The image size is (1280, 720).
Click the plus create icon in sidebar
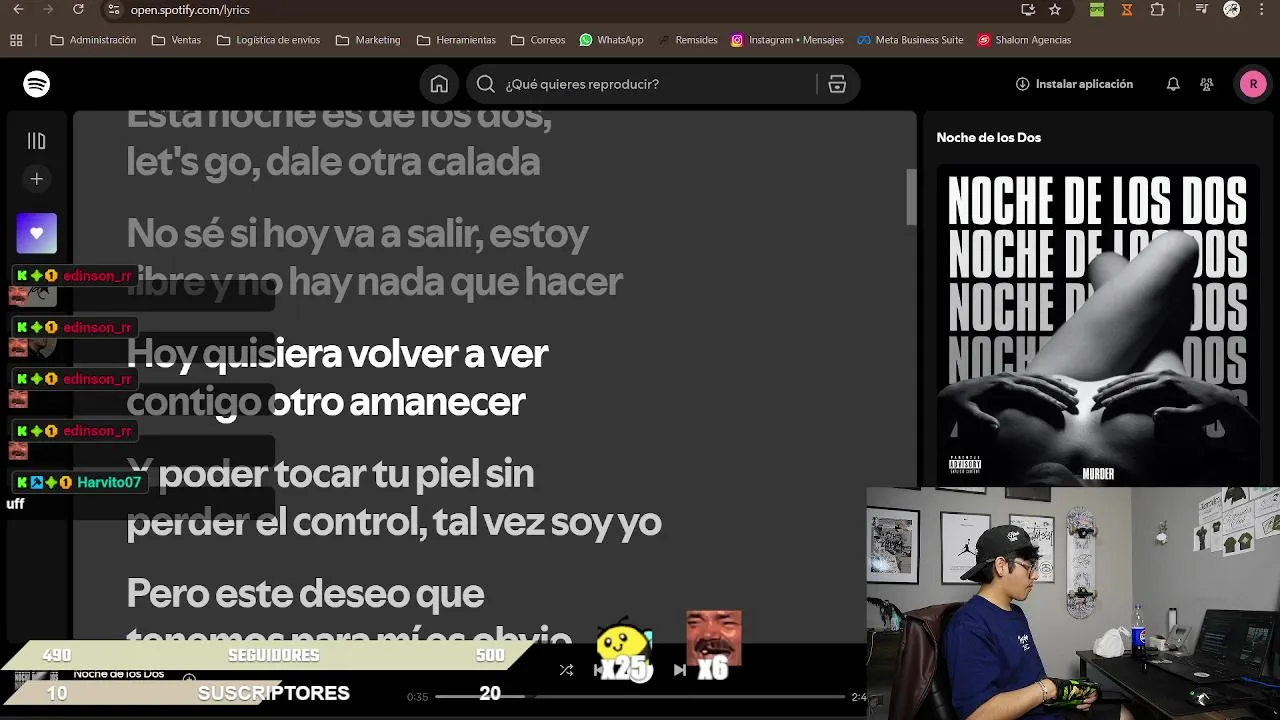tap(37, 179)
